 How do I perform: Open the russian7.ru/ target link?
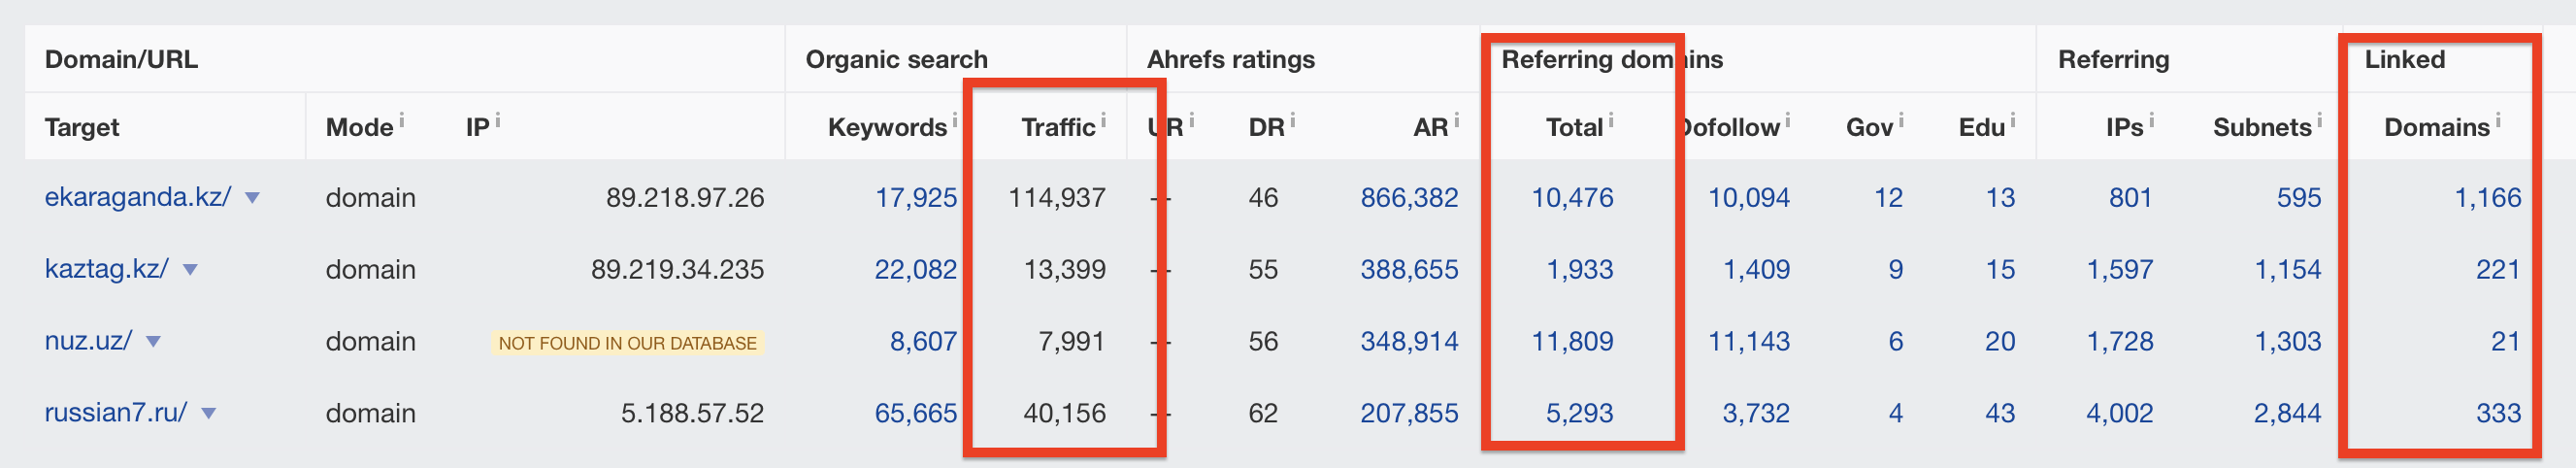115,413
